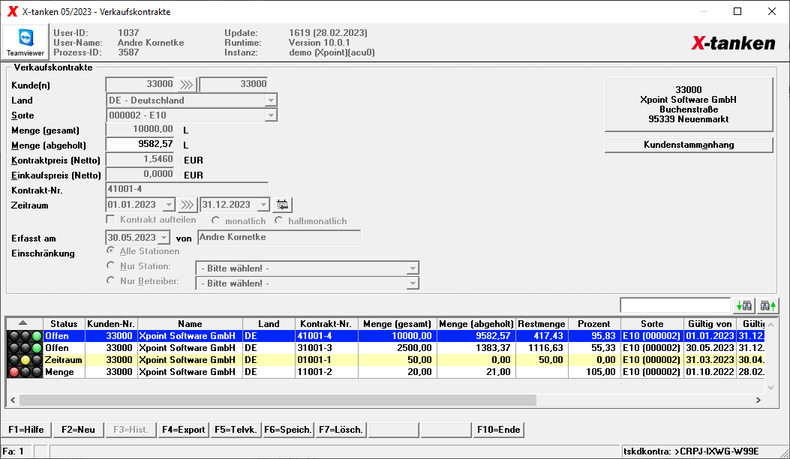The image size is (790, 459).
Task: Click table vertical scroll down arrow
Action: [771, 387]
